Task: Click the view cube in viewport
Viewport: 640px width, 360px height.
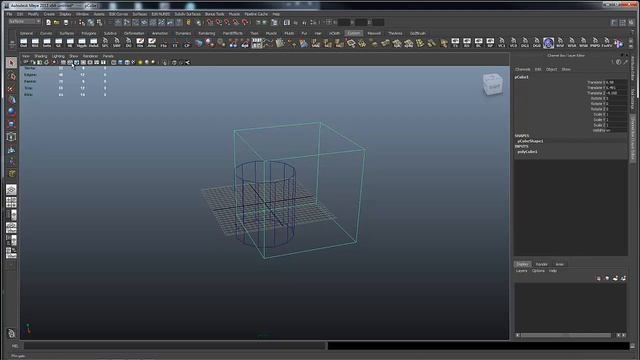Action: click(492, 84)
